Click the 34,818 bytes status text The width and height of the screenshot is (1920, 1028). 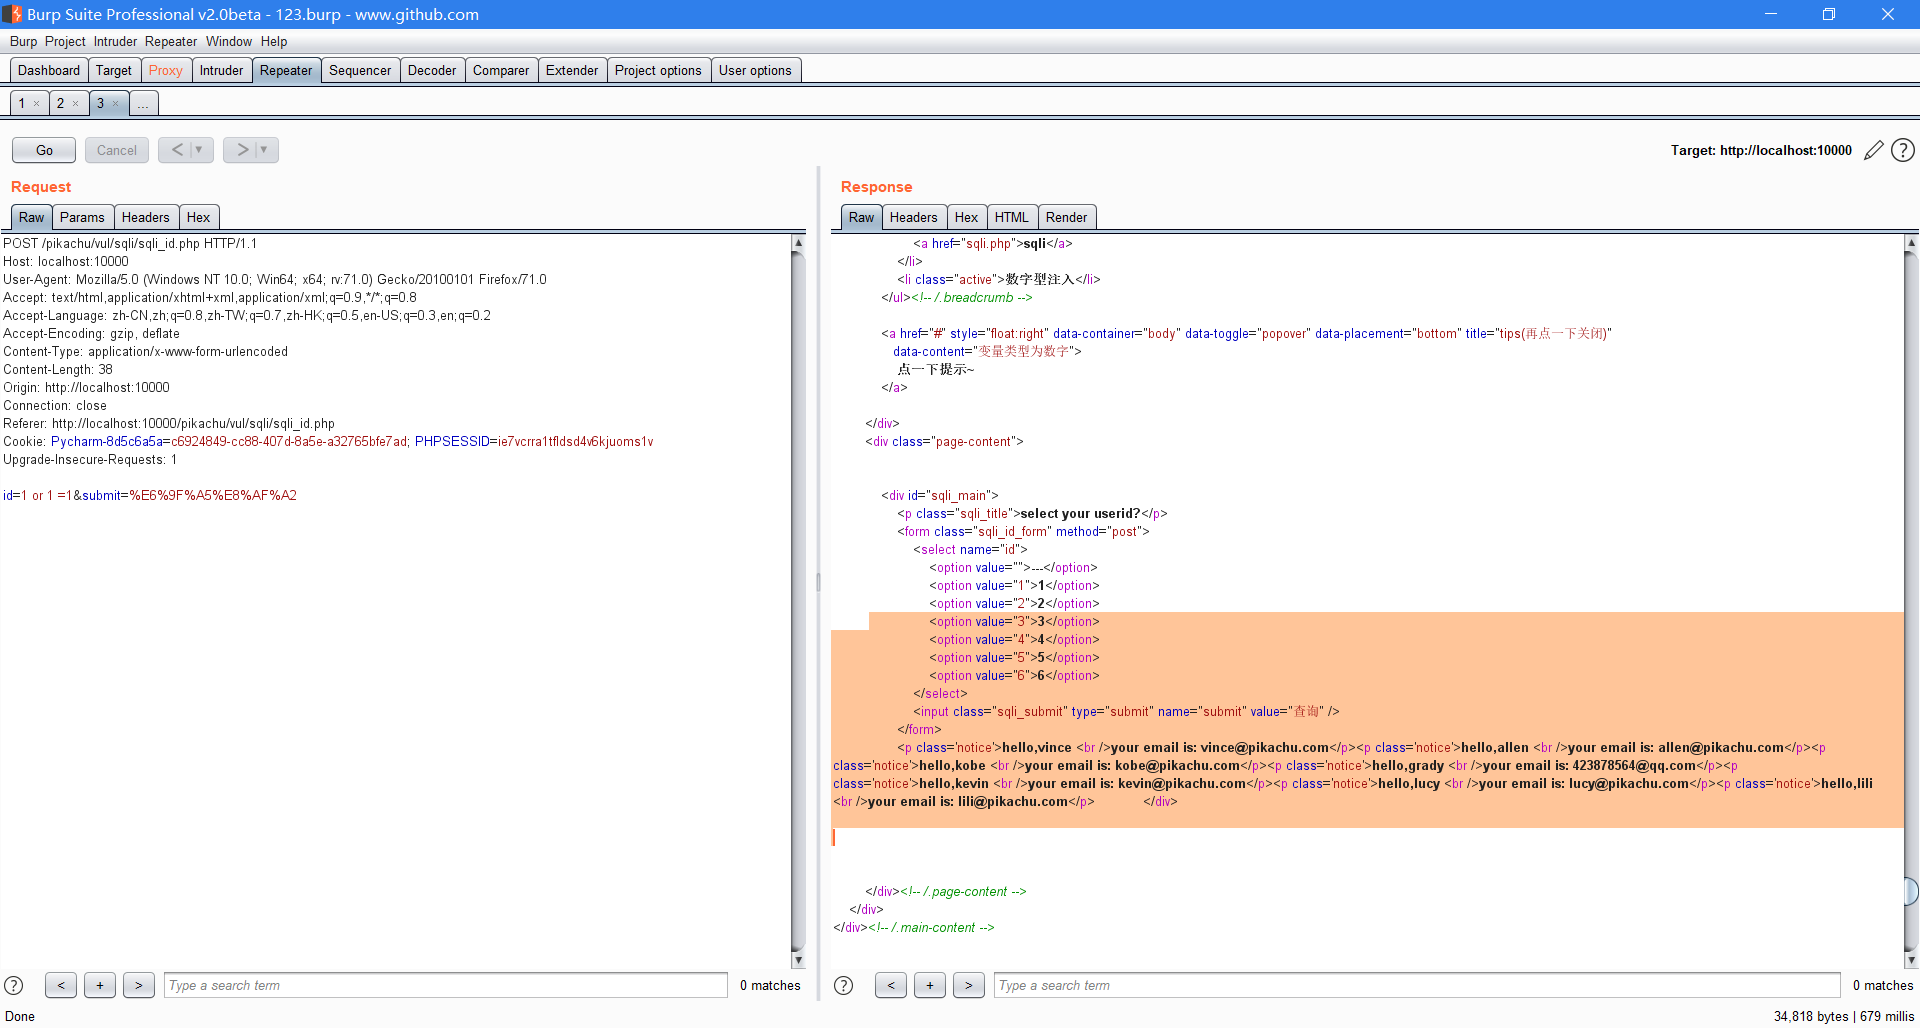pos(1811,1016)
